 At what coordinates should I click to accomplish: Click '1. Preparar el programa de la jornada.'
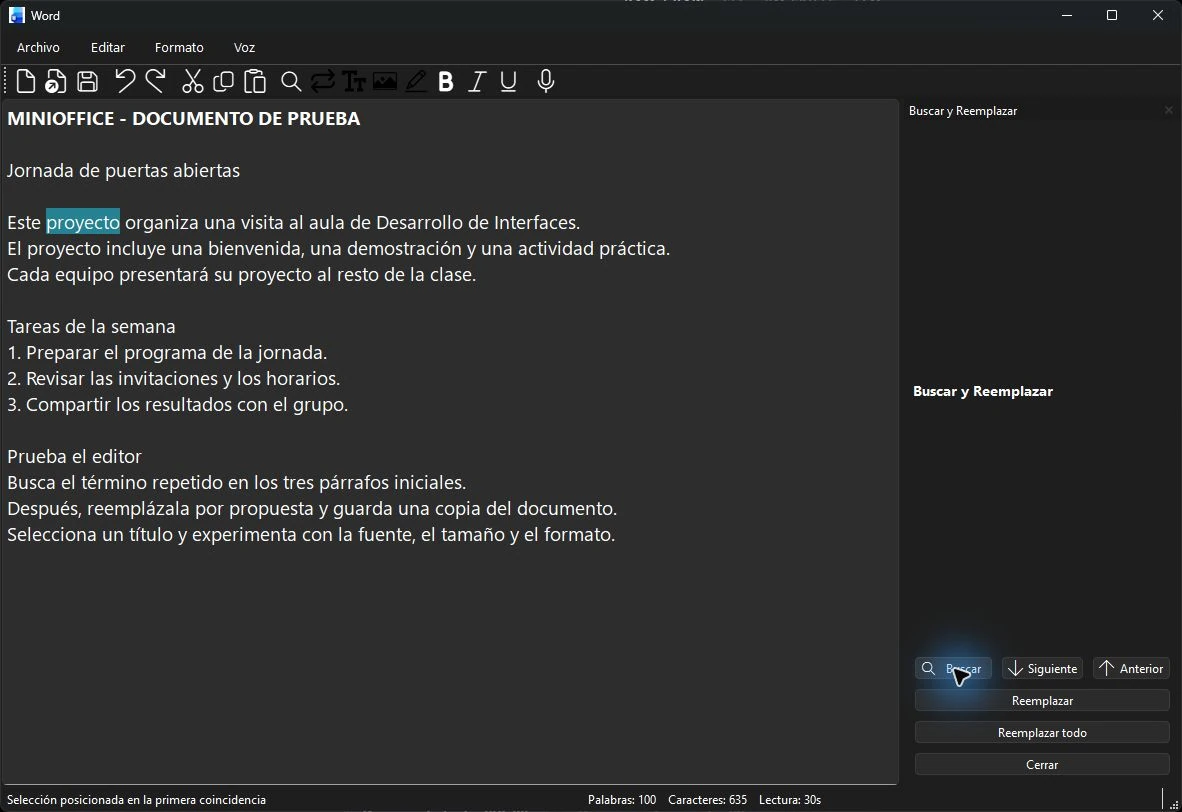pos(167,352)
